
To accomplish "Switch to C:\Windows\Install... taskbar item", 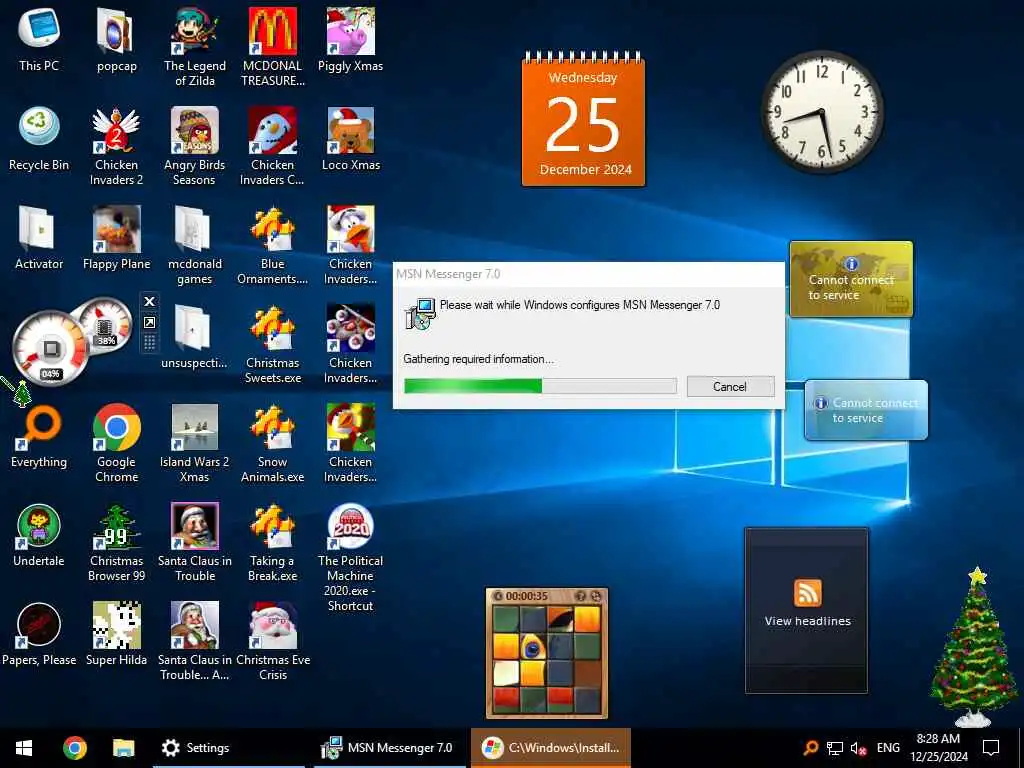I will click(x=551, y=748).
